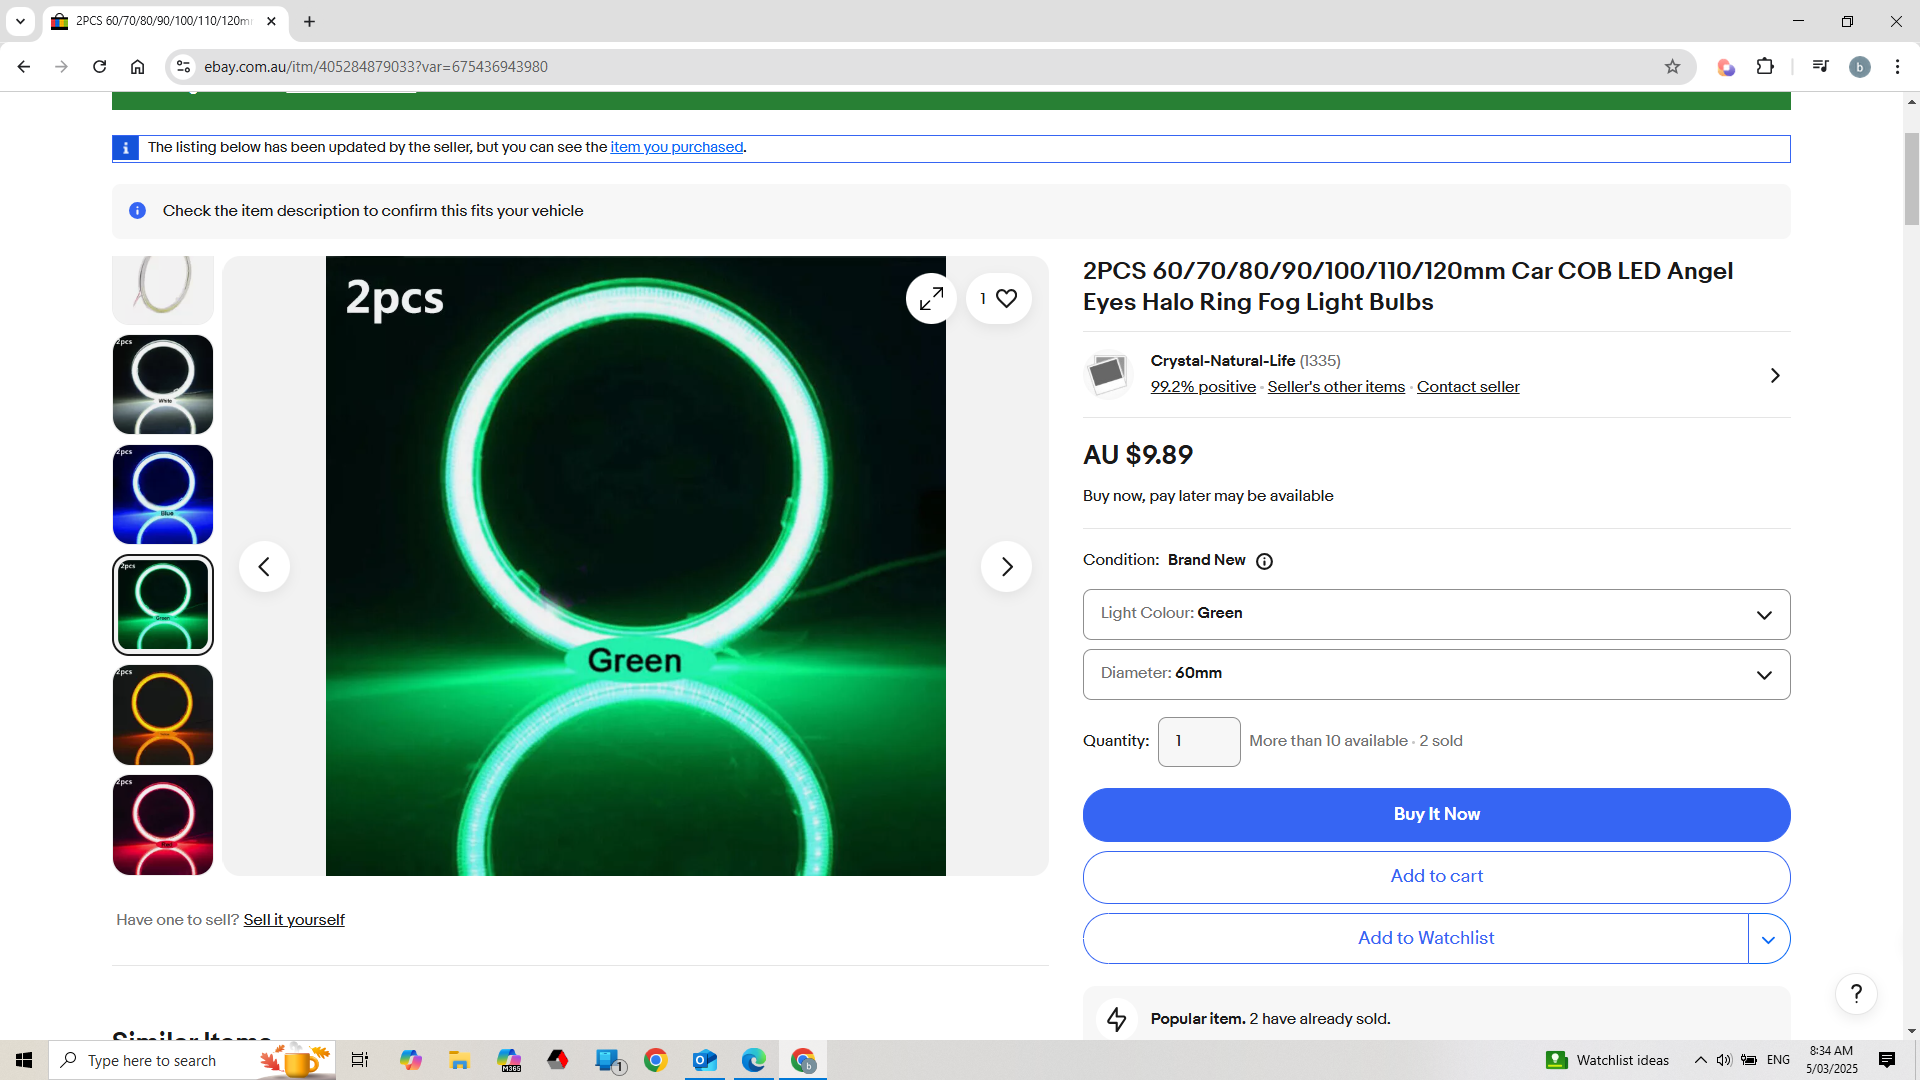
Task: Select the orange halo ring thumbnail
Action: (x=163, y=715)
